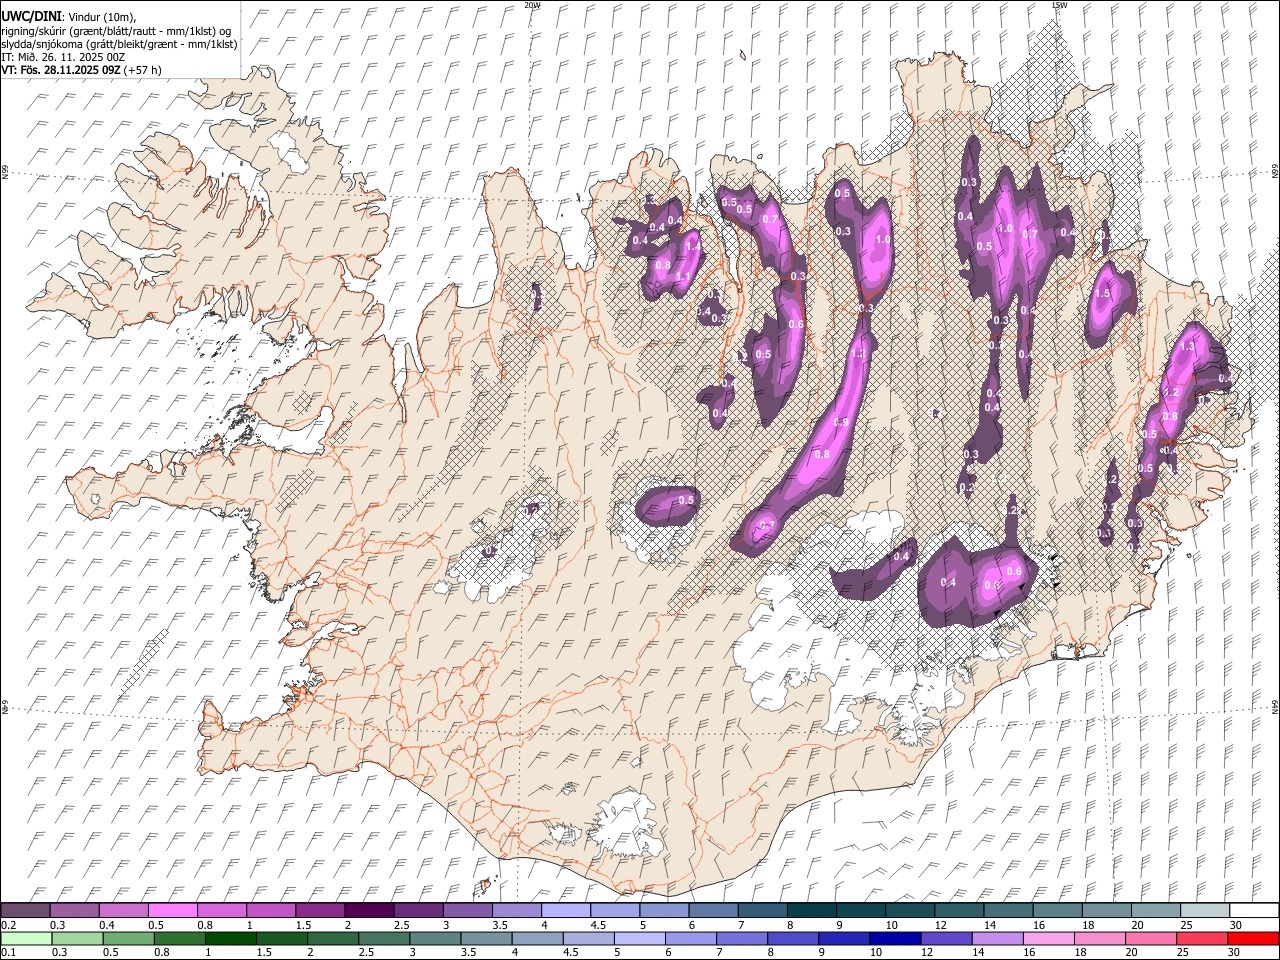Pick lower legend dark blue 10–12 swatch
1280x960 pixels.
click(x=895, y=938)
